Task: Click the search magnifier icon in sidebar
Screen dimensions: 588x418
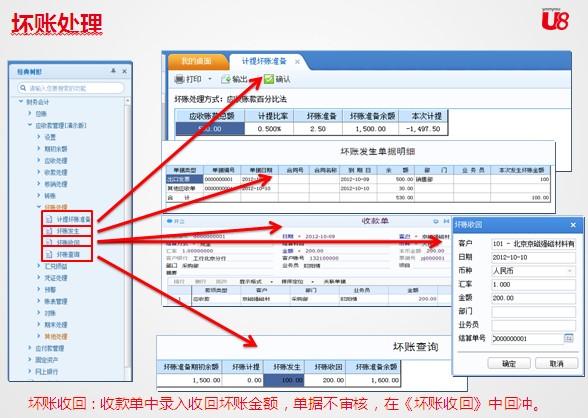Action: pos(23,88)
